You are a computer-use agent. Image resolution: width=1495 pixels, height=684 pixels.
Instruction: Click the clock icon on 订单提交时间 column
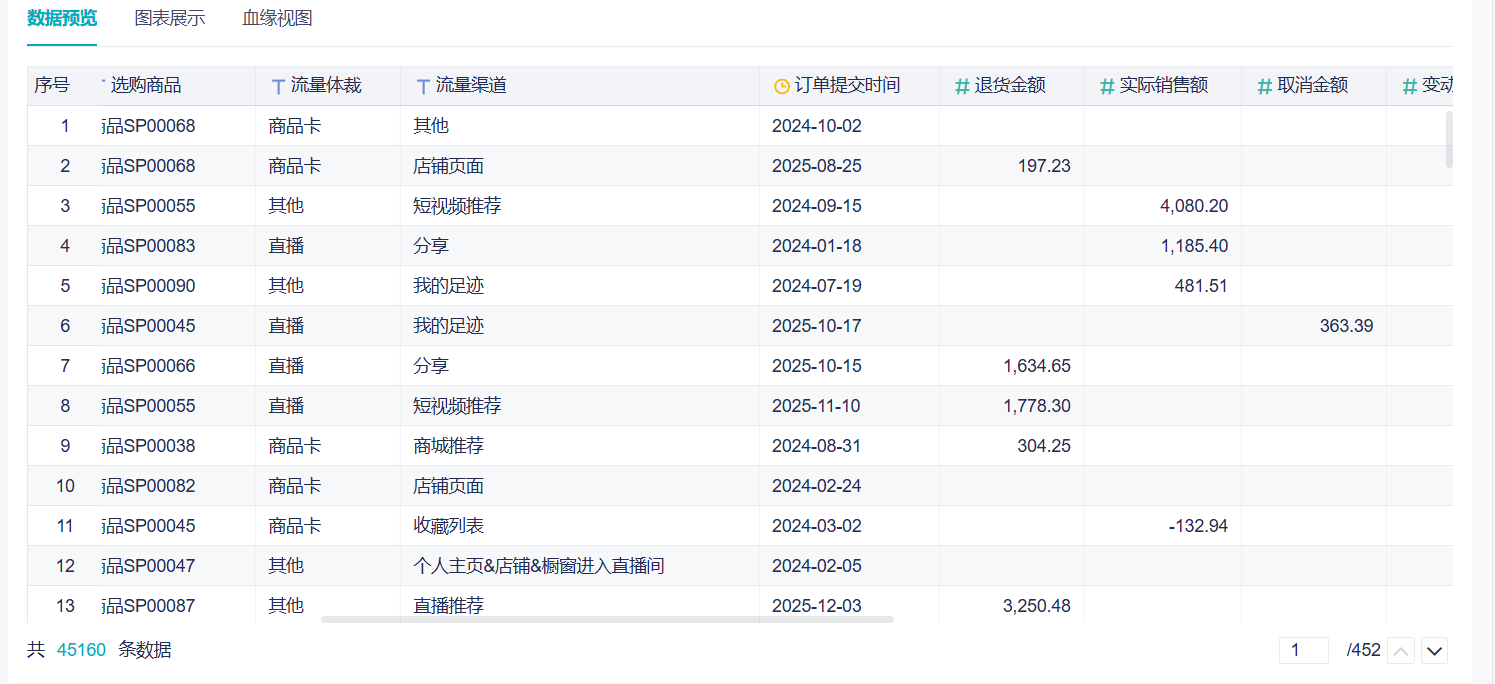pyautogui.click(x=781, y=86)
